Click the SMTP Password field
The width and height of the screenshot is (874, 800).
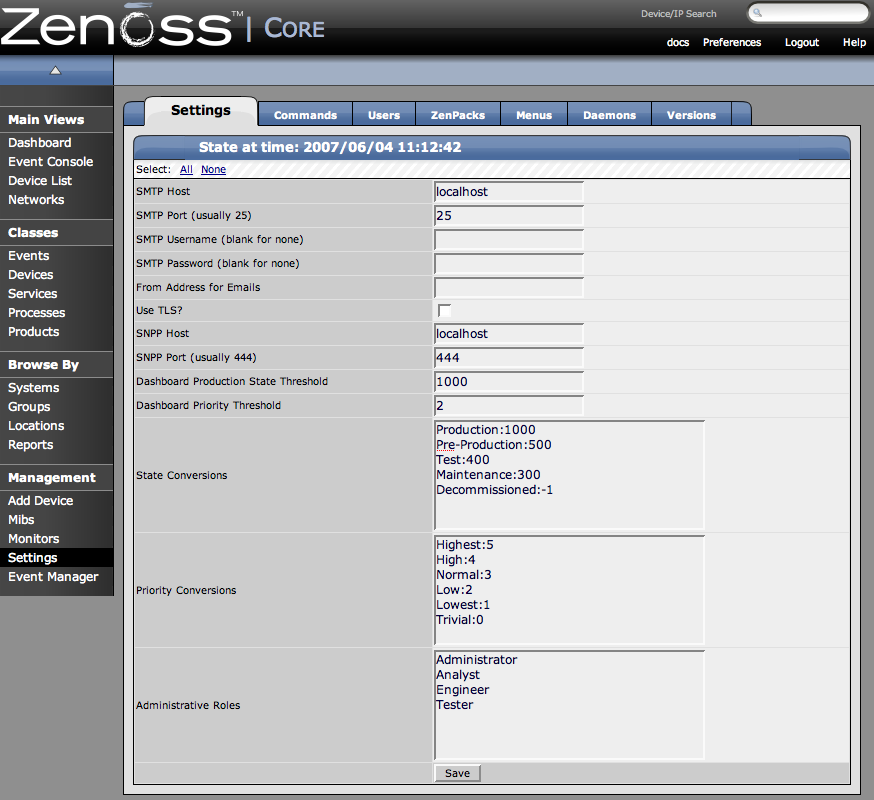click(509, 264)
